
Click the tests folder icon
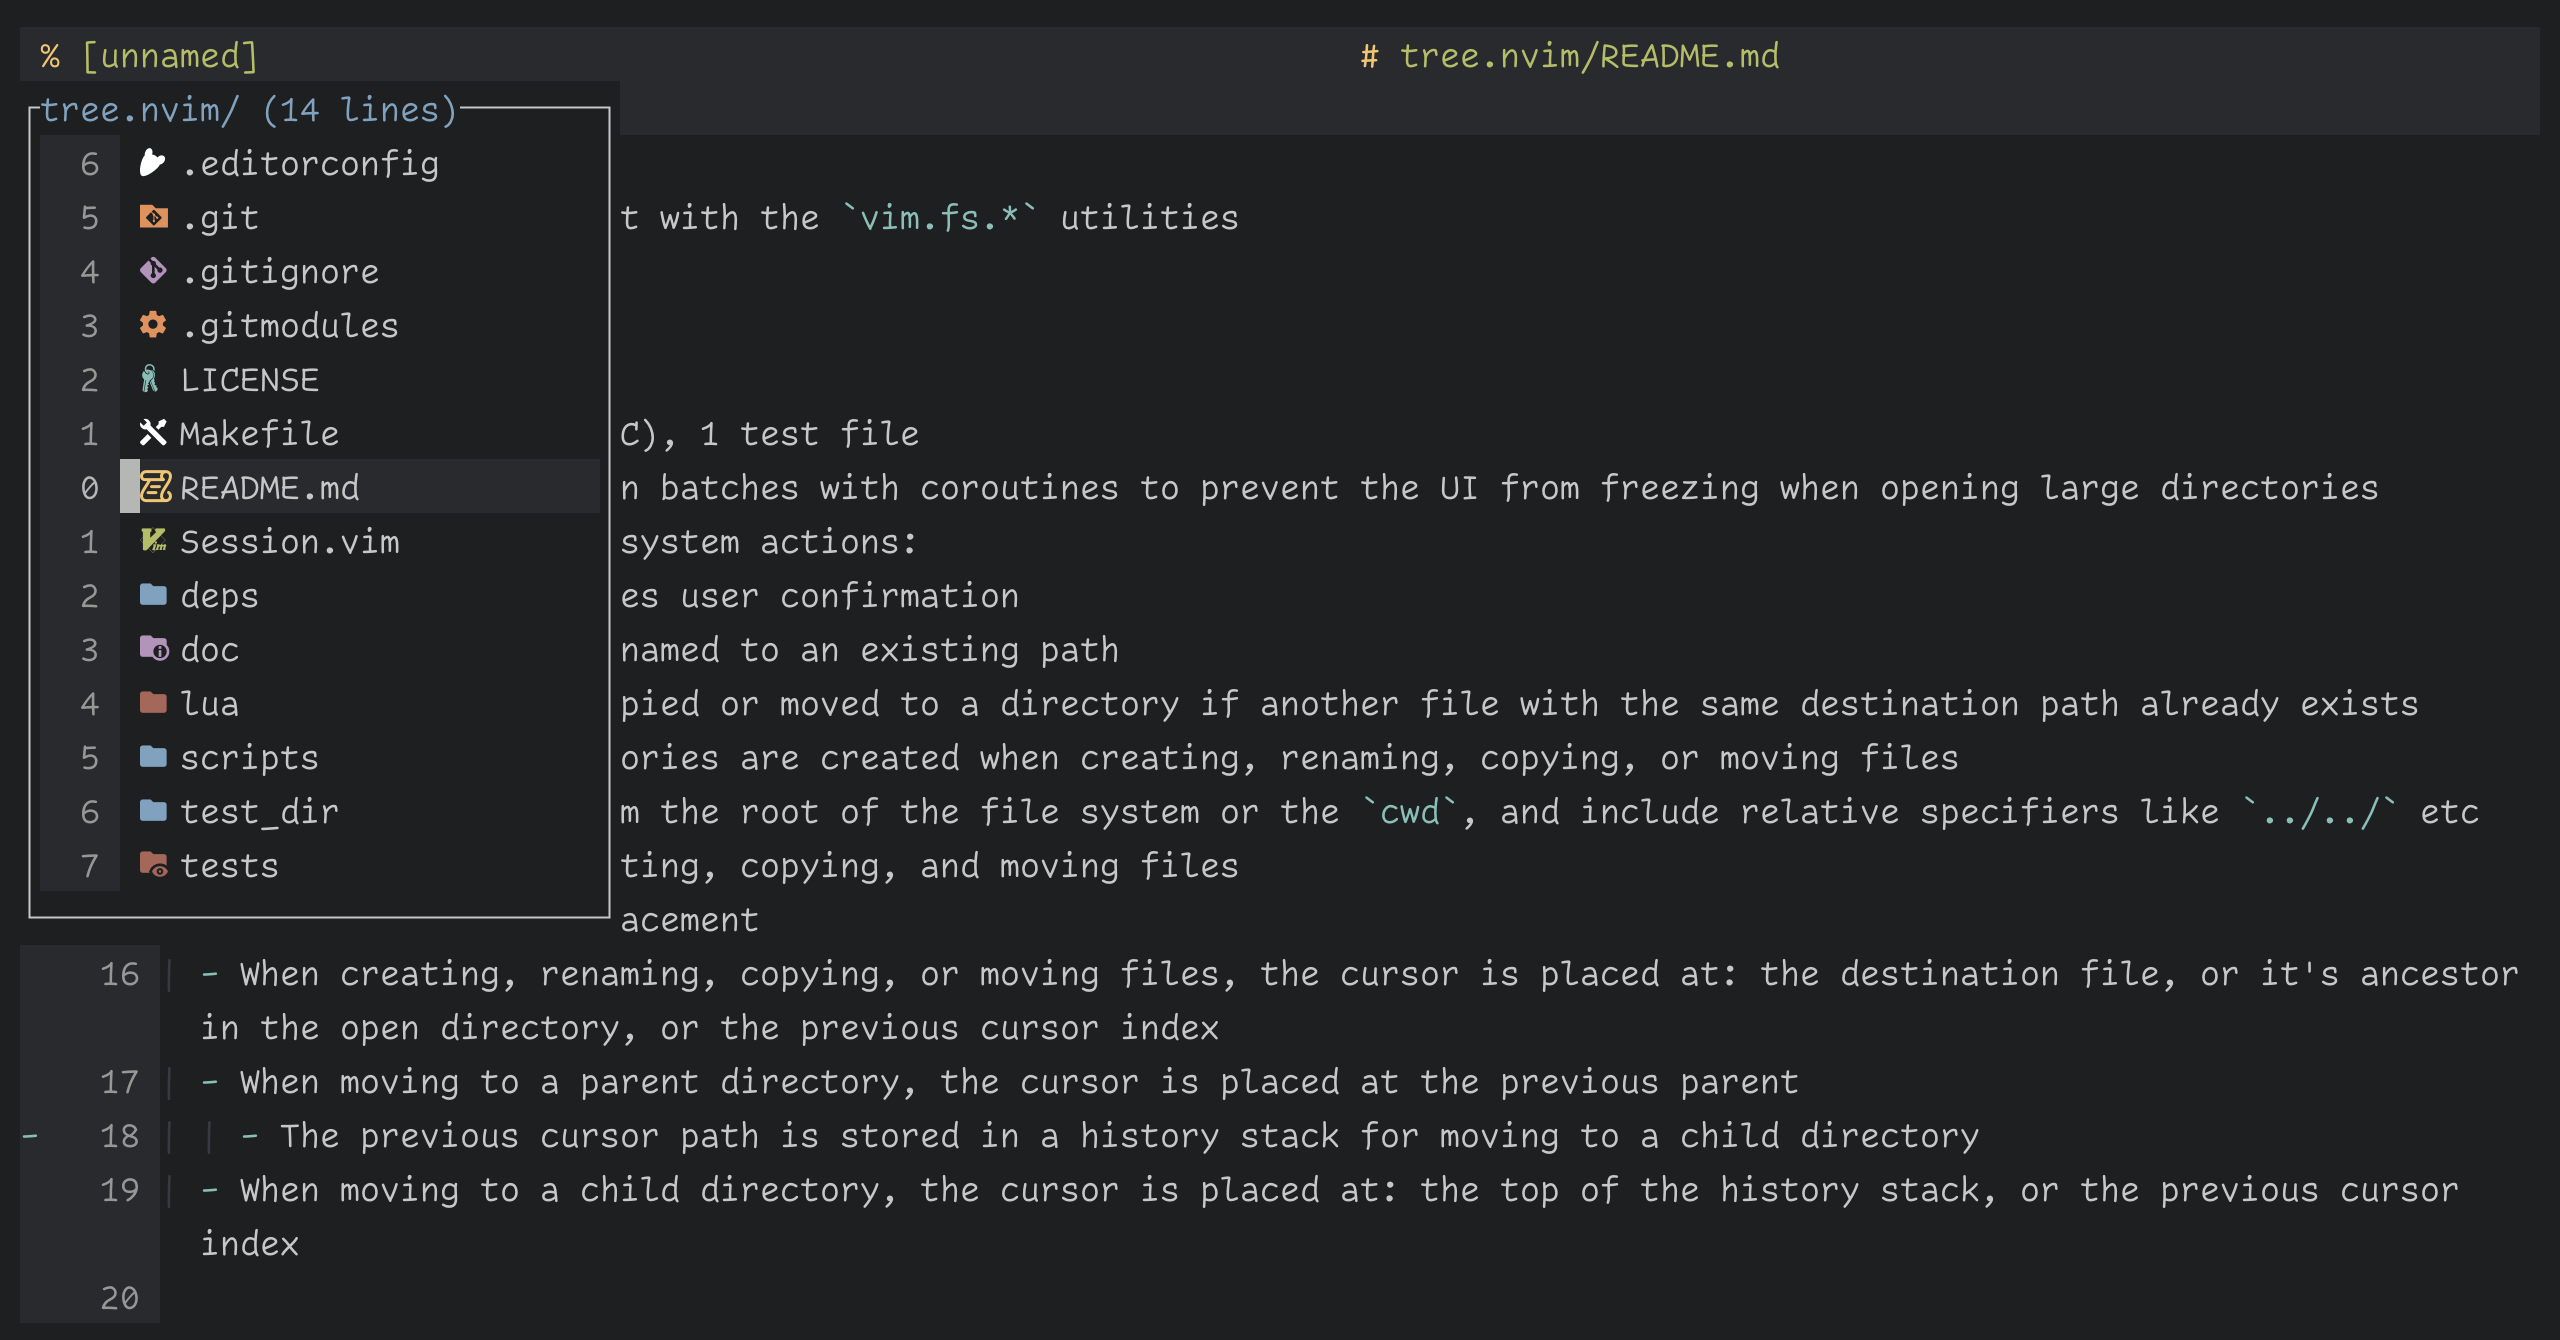pyautogui.click(x=153, y=865)
